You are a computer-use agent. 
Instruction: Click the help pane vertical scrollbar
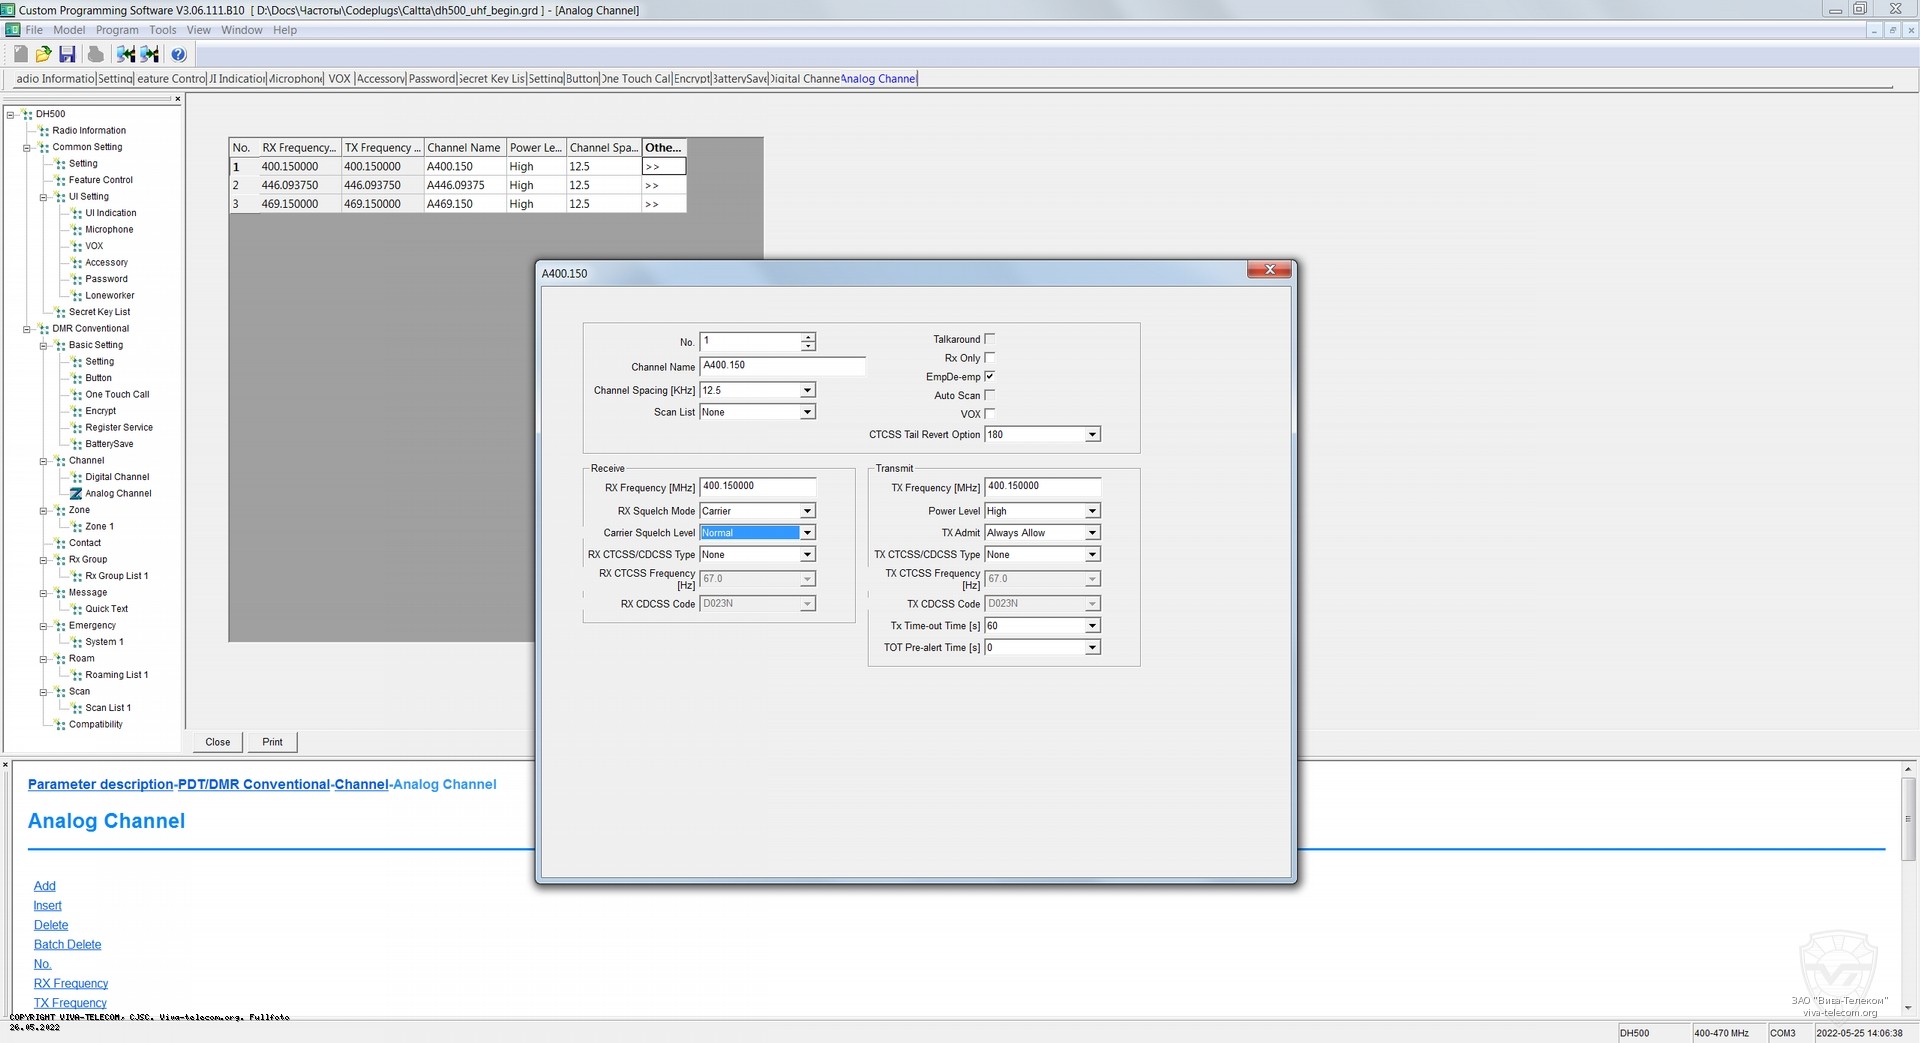(1908, 818)
